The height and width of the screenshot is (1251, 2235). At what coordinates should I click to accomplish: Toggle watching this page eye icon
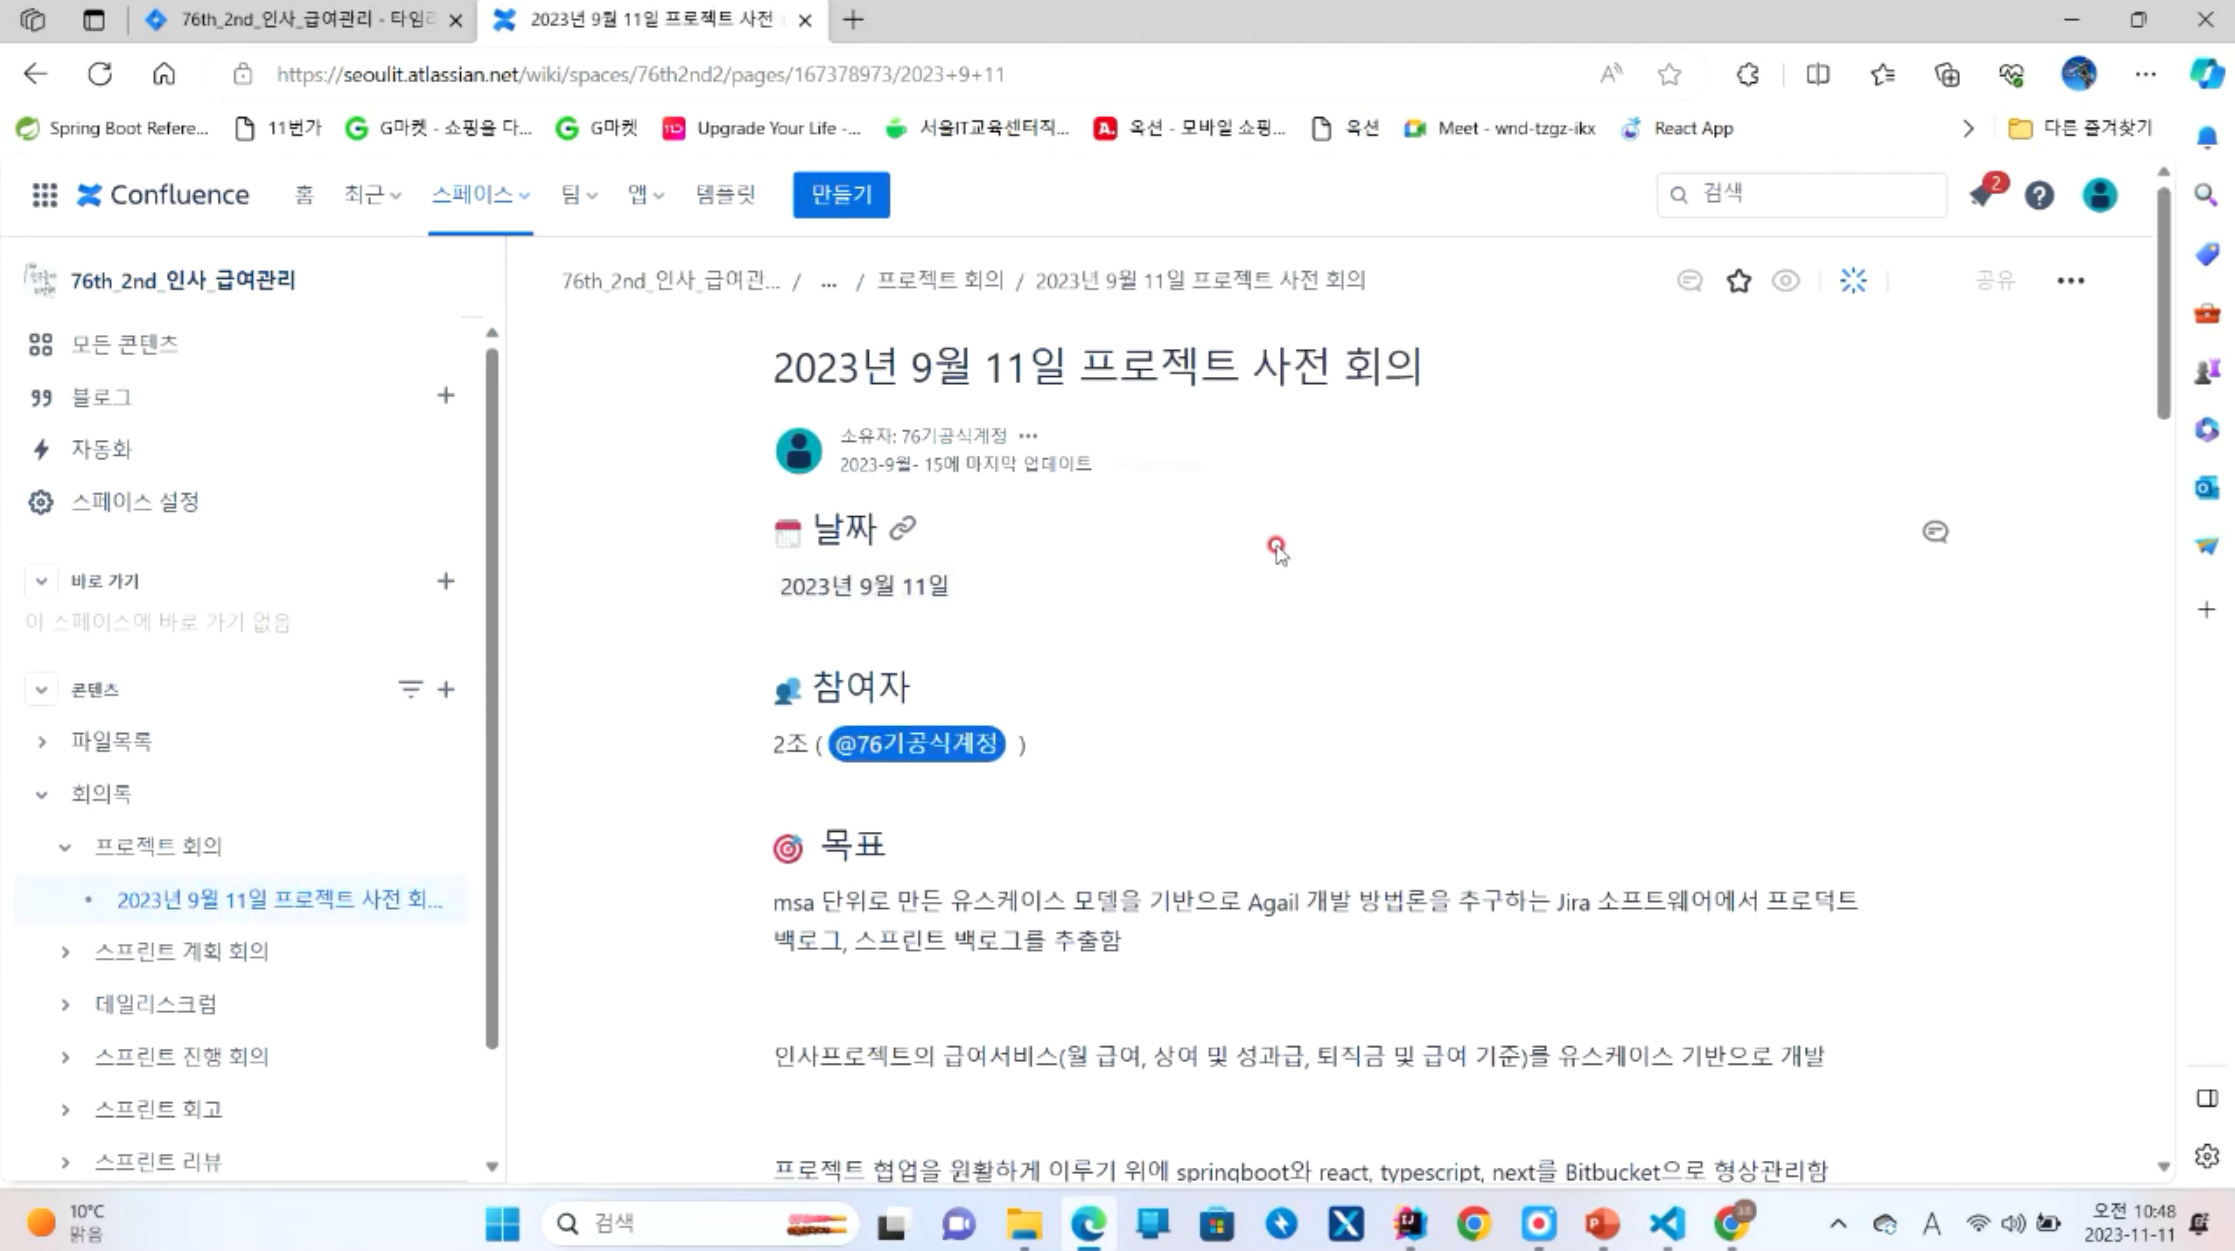tap(1786, 281)
